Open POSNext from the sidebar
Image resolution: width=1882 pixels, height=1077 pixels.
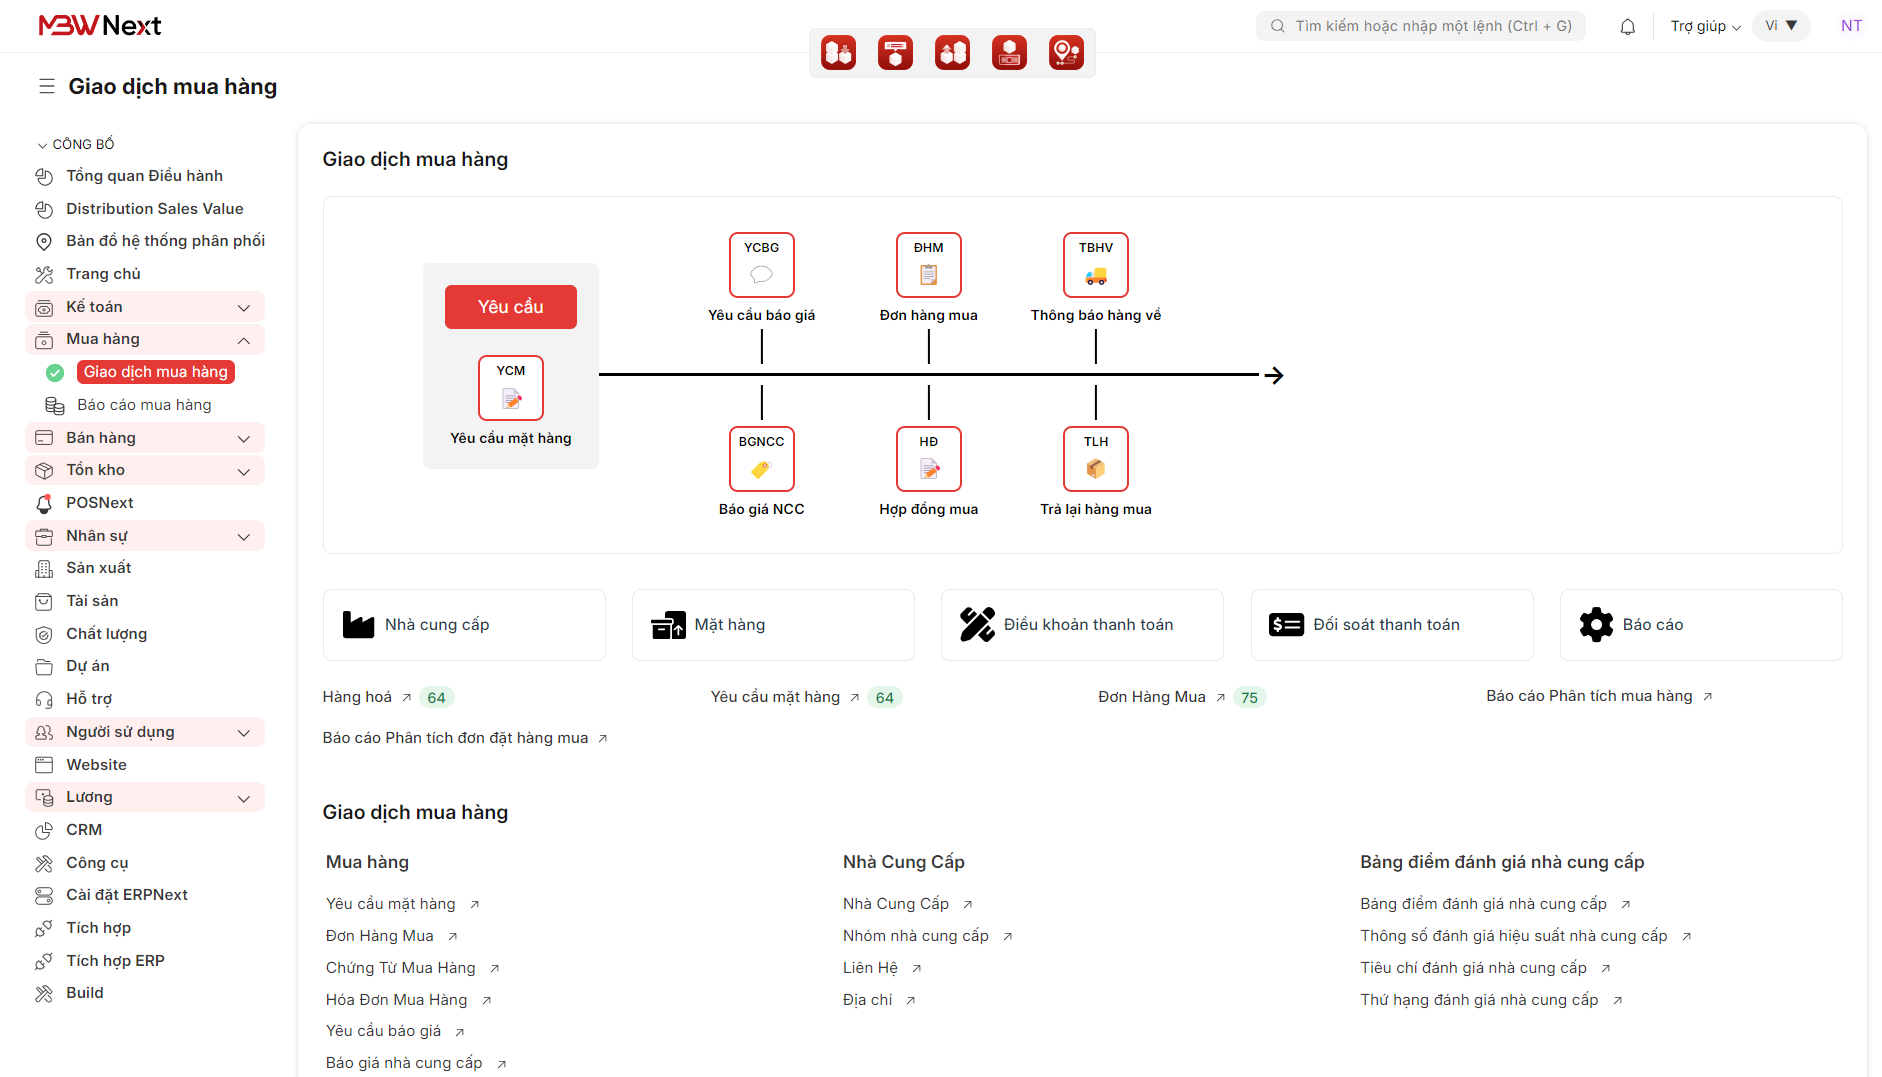pos(99,503)
